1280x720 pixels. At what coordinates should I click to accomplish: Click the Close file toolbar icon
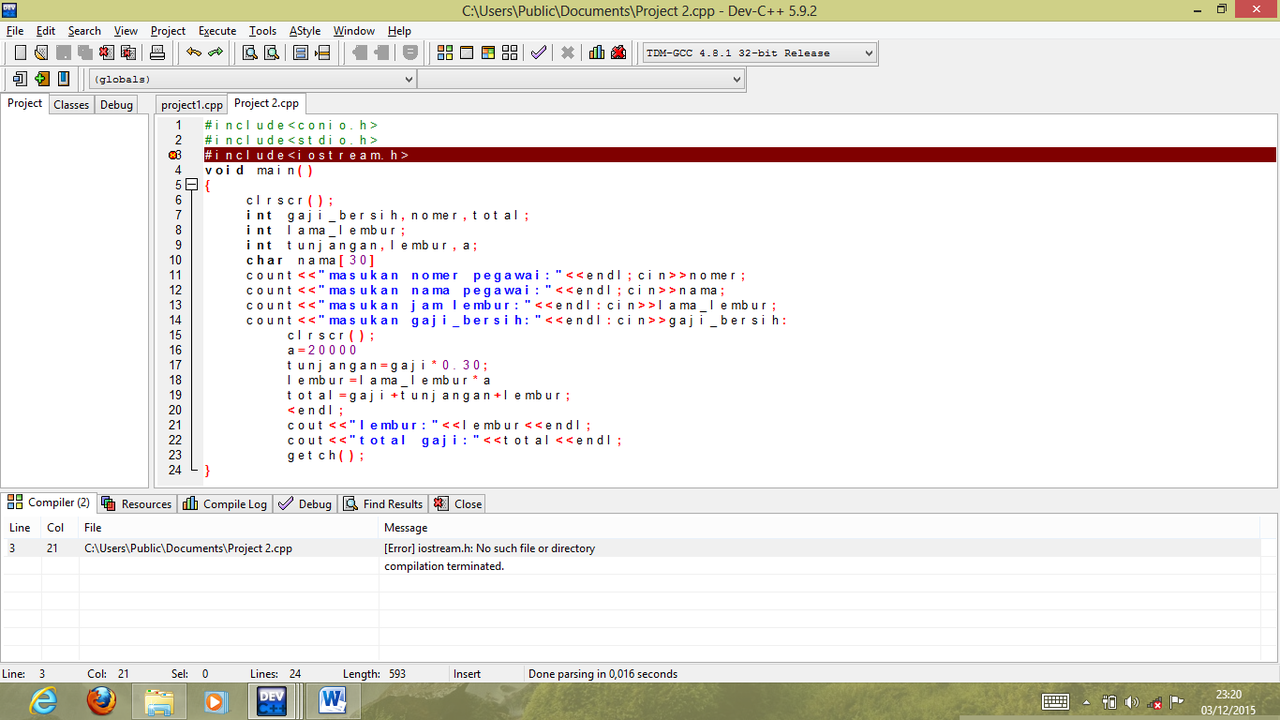(106, 53)
